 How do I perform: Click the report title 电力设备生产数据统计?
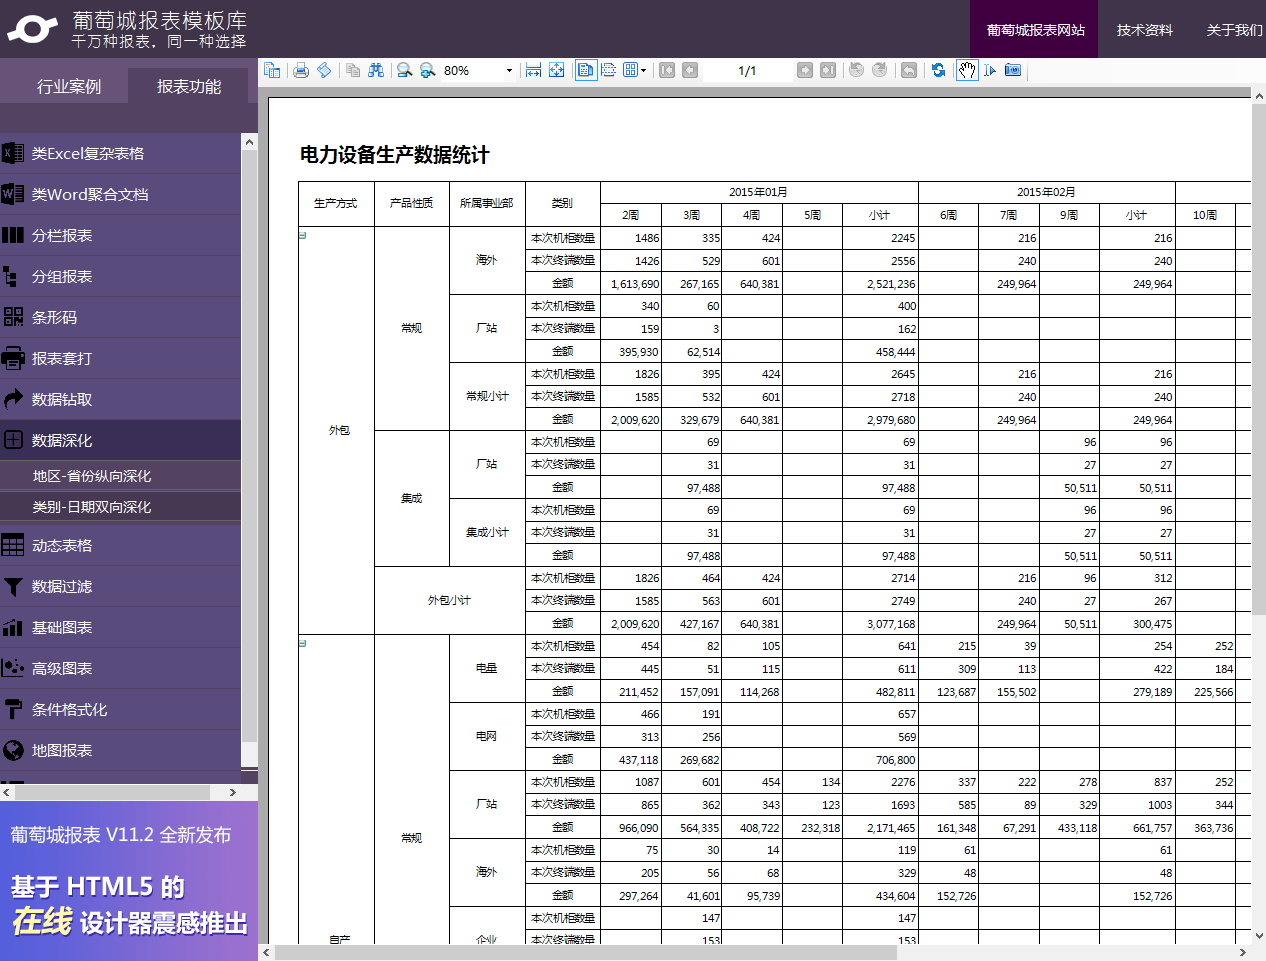click(x=394, y=155)
